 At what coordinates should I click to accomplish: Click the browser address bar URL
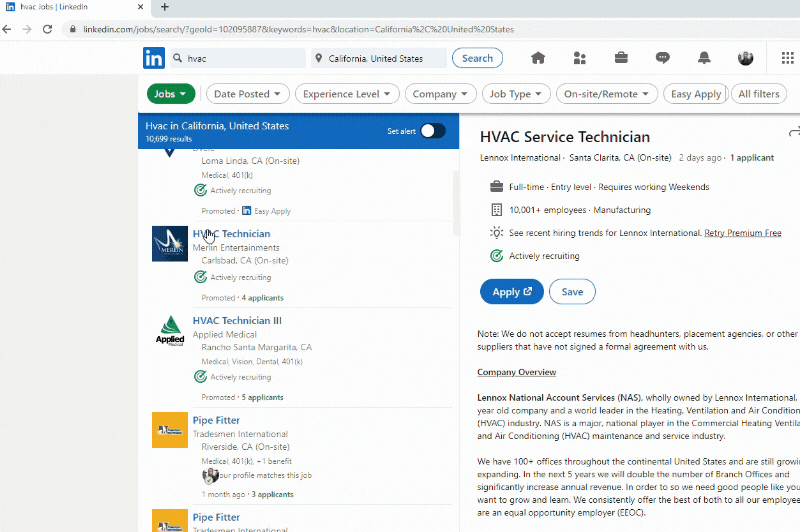coord(298,30)
